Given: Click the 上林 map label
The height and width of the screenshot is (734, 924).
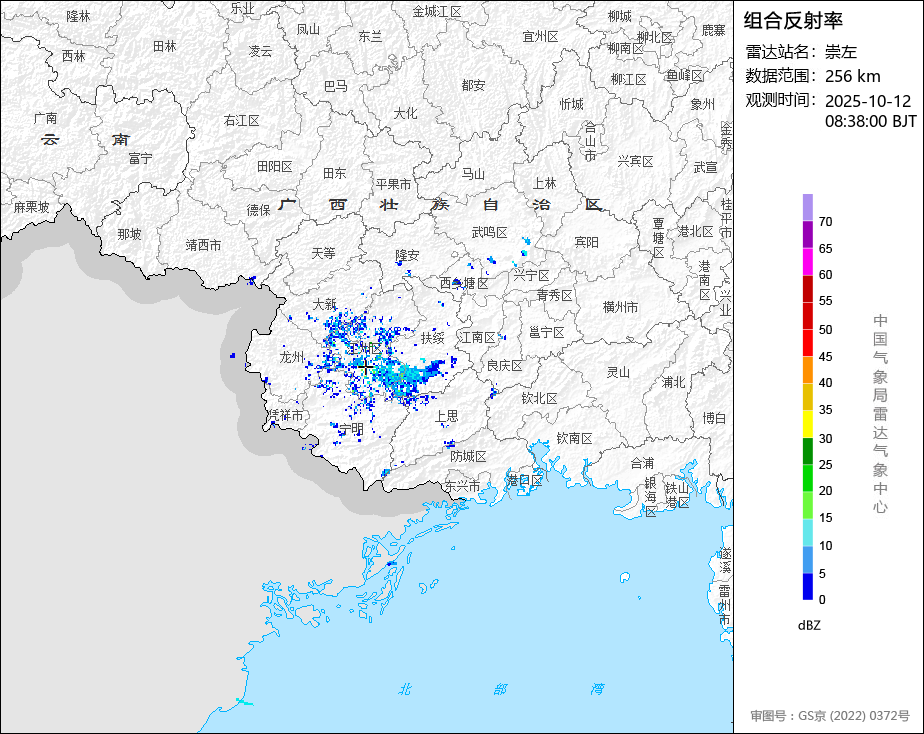Looking at the screenshot, I should [544, 183].
